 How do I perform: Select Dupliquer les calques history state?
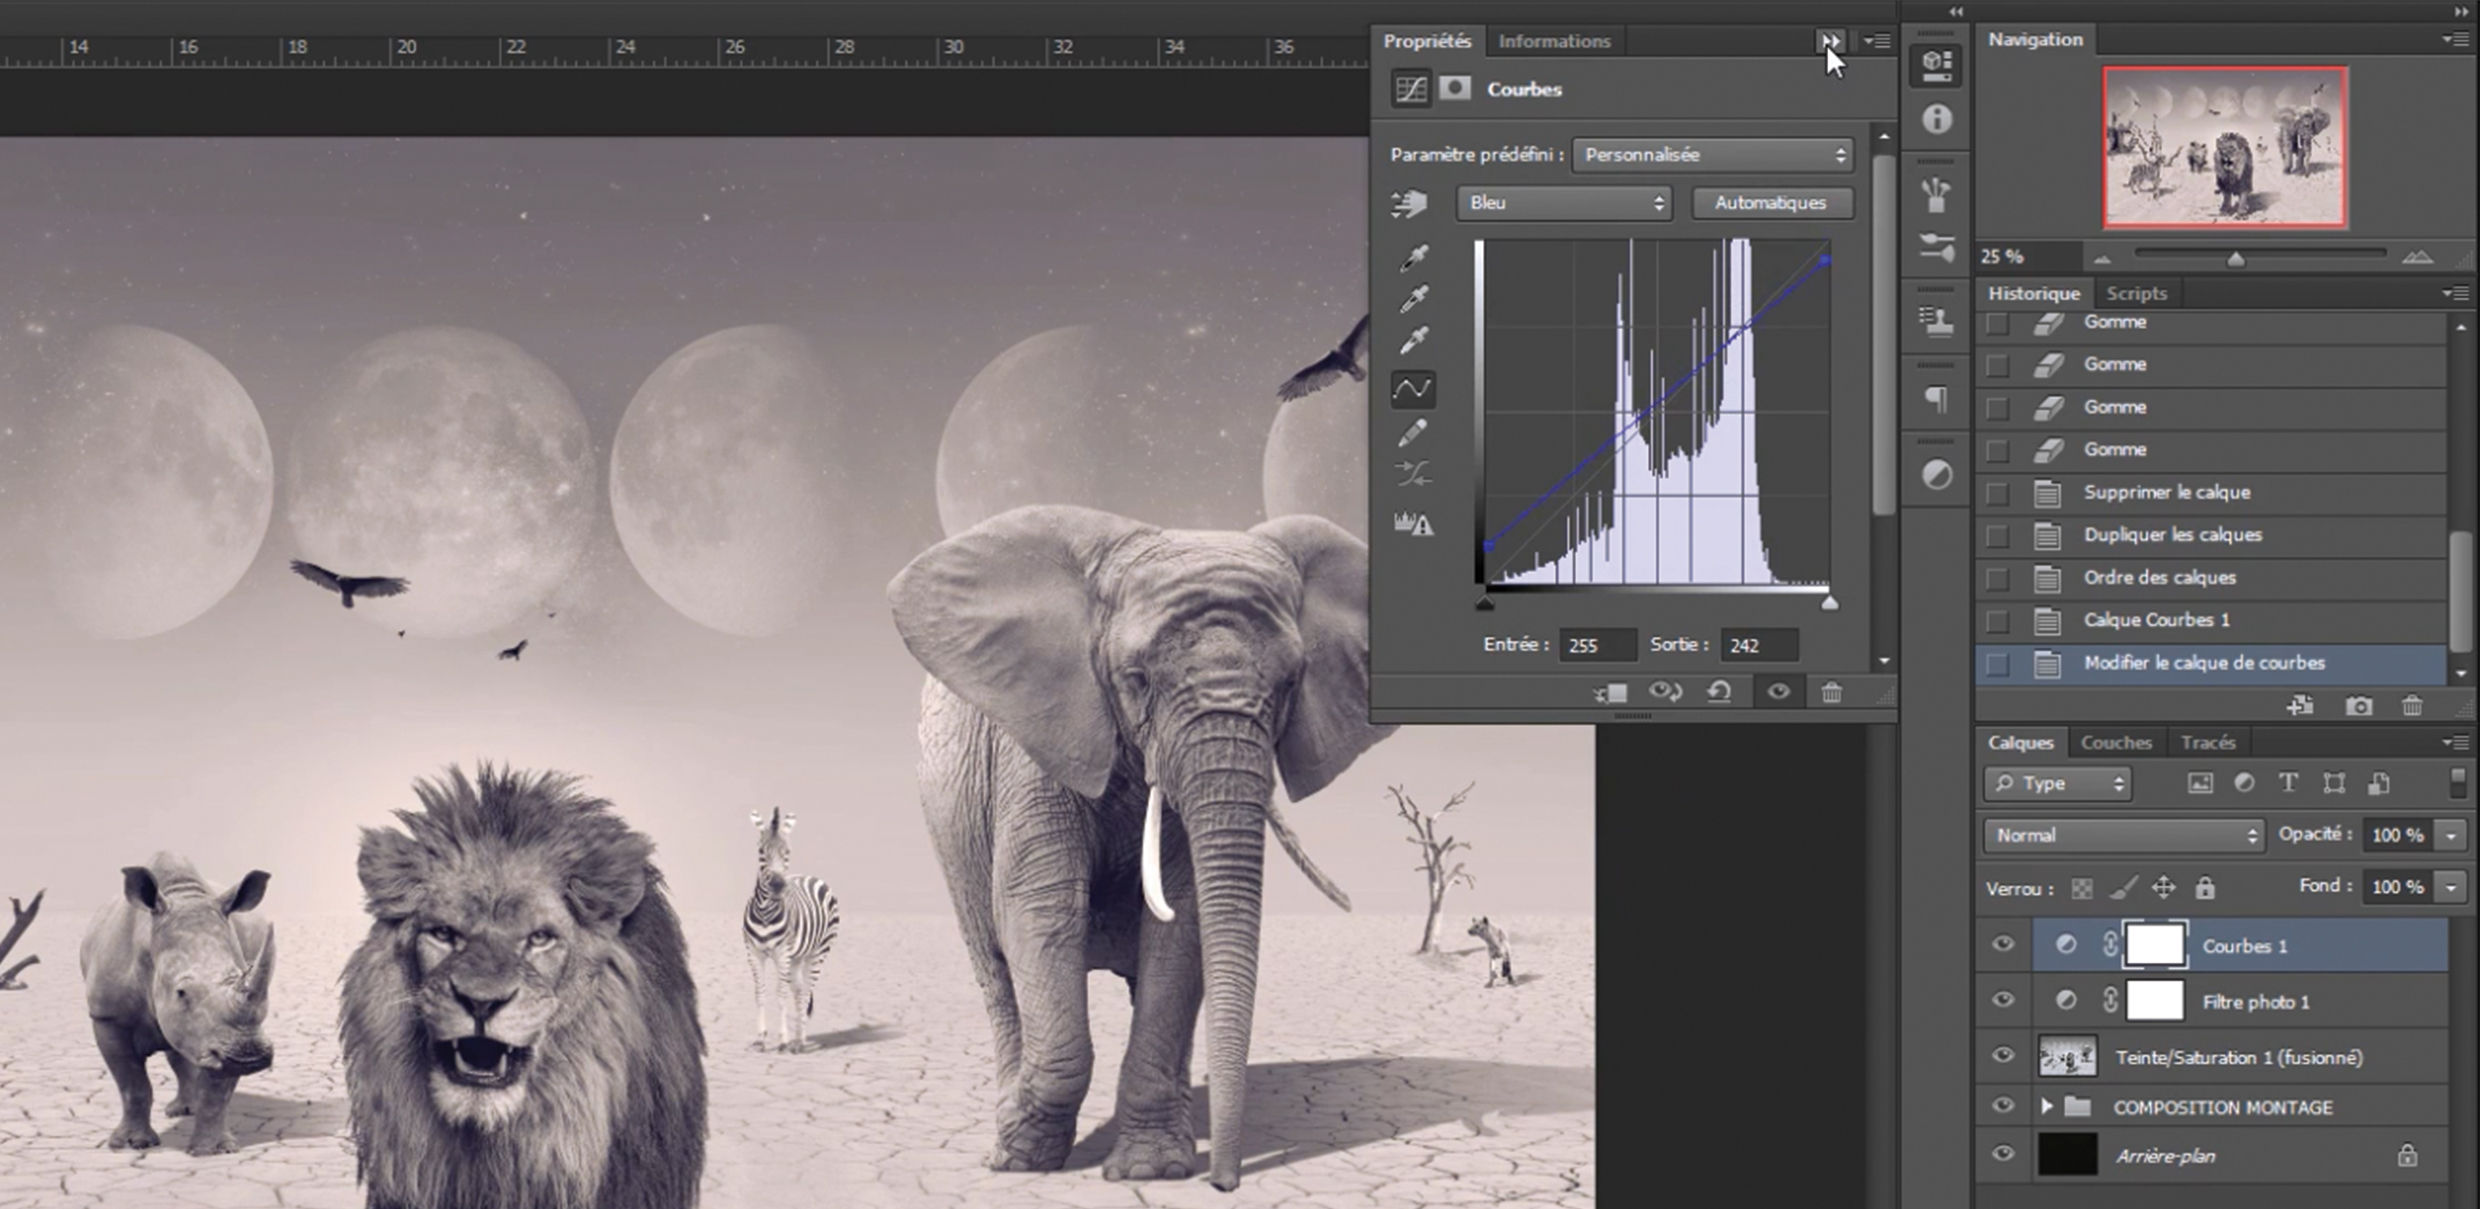[x=2211, y=535]
